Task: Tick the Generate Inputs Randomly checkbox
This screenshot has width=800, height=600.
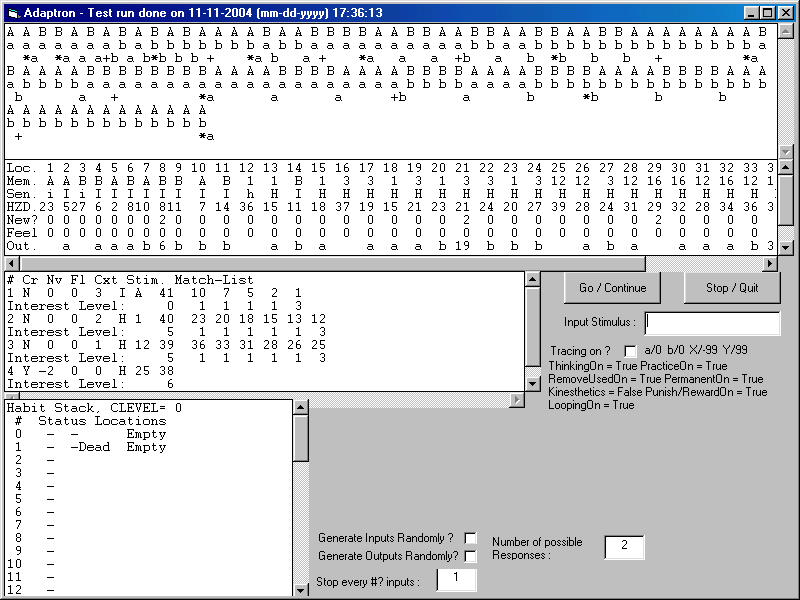Action: pyautogui.click(x=470, y=538)
